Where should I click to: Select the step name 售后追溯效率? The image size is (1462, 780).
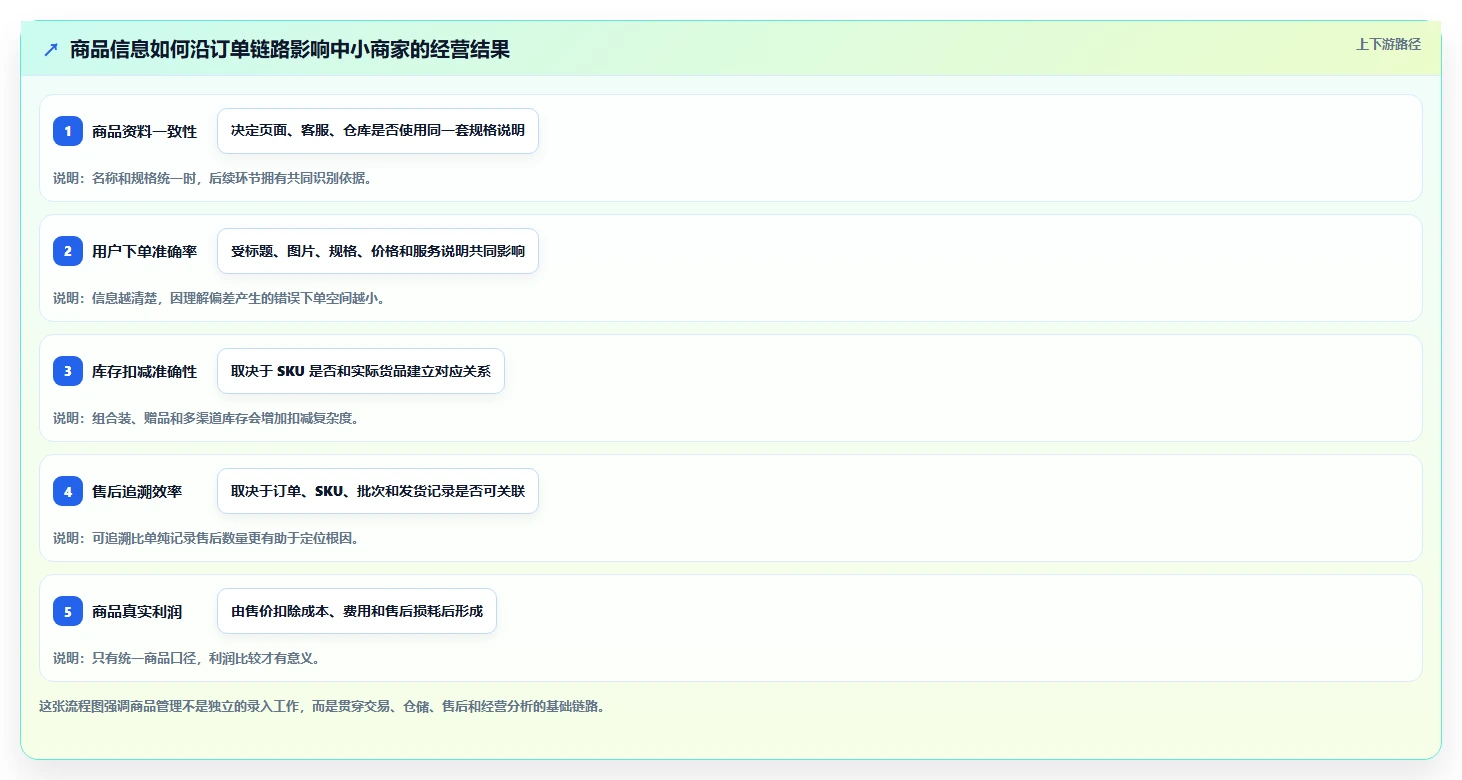click(x=137, y=491)
